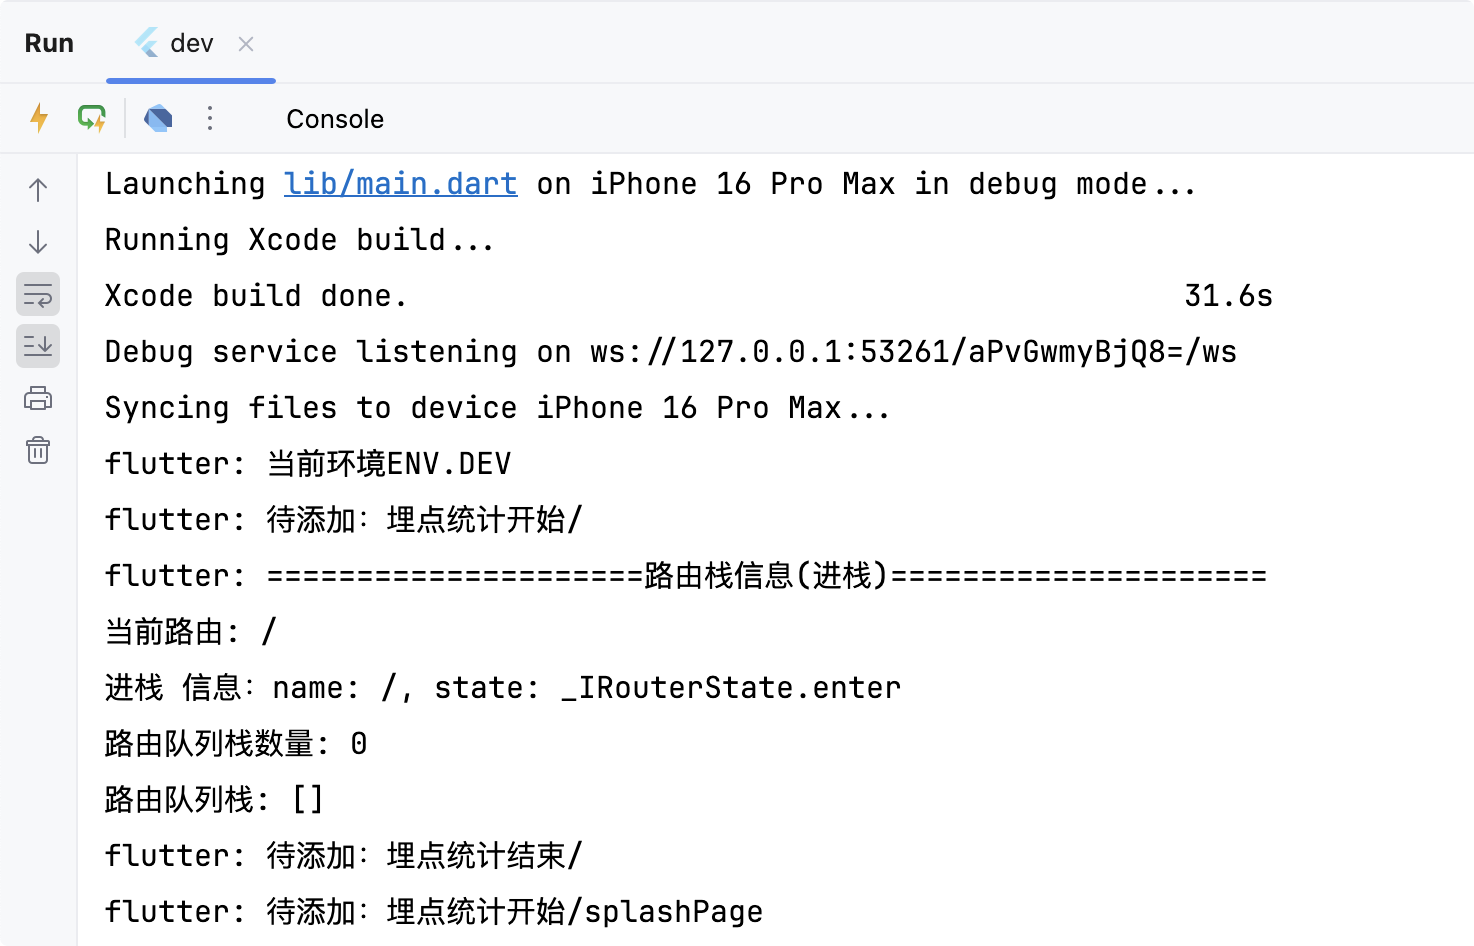Clear console with the trash icon
1474x946 pixels.
[38, 450]
